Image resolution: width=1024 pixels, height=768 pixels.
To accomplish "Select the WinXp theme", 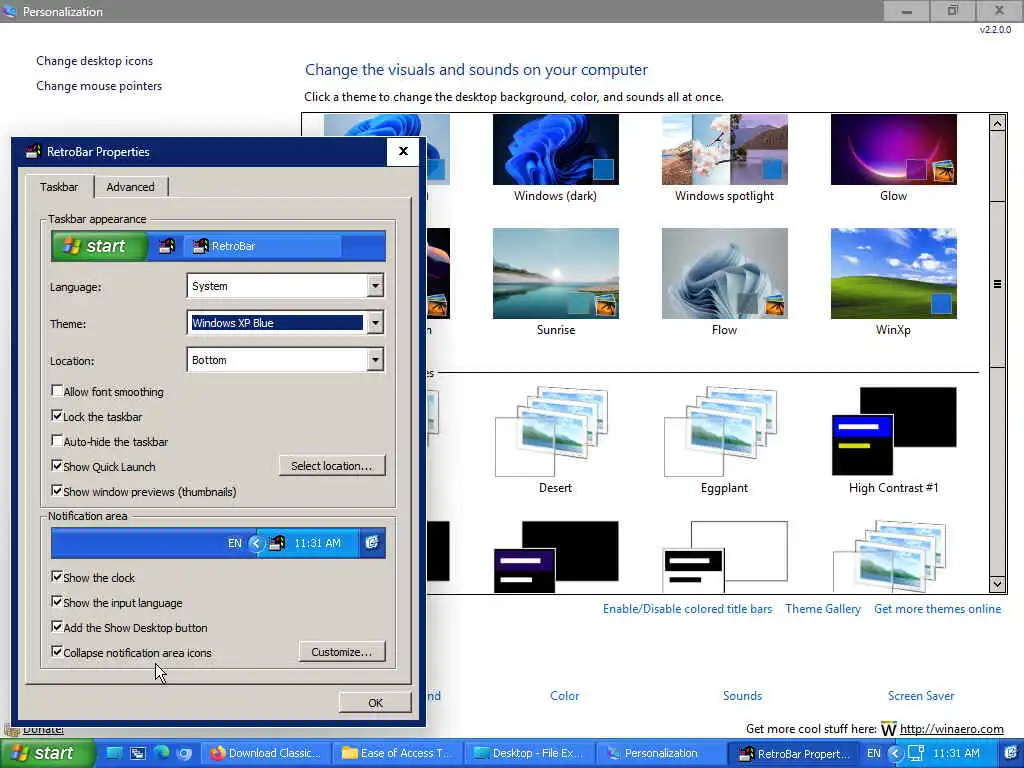I will pyautogui.click(x=893, y=282).
